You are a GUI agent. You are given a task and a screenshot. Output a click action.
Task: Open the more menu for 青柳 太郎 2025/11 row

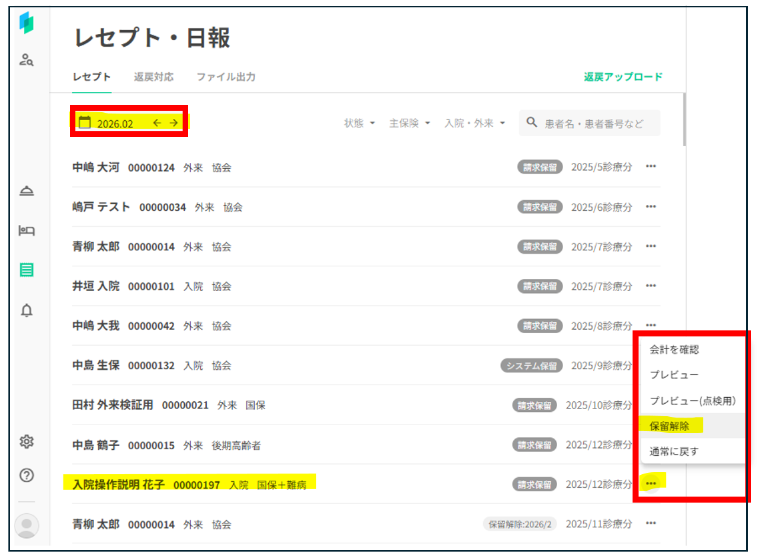651,523
